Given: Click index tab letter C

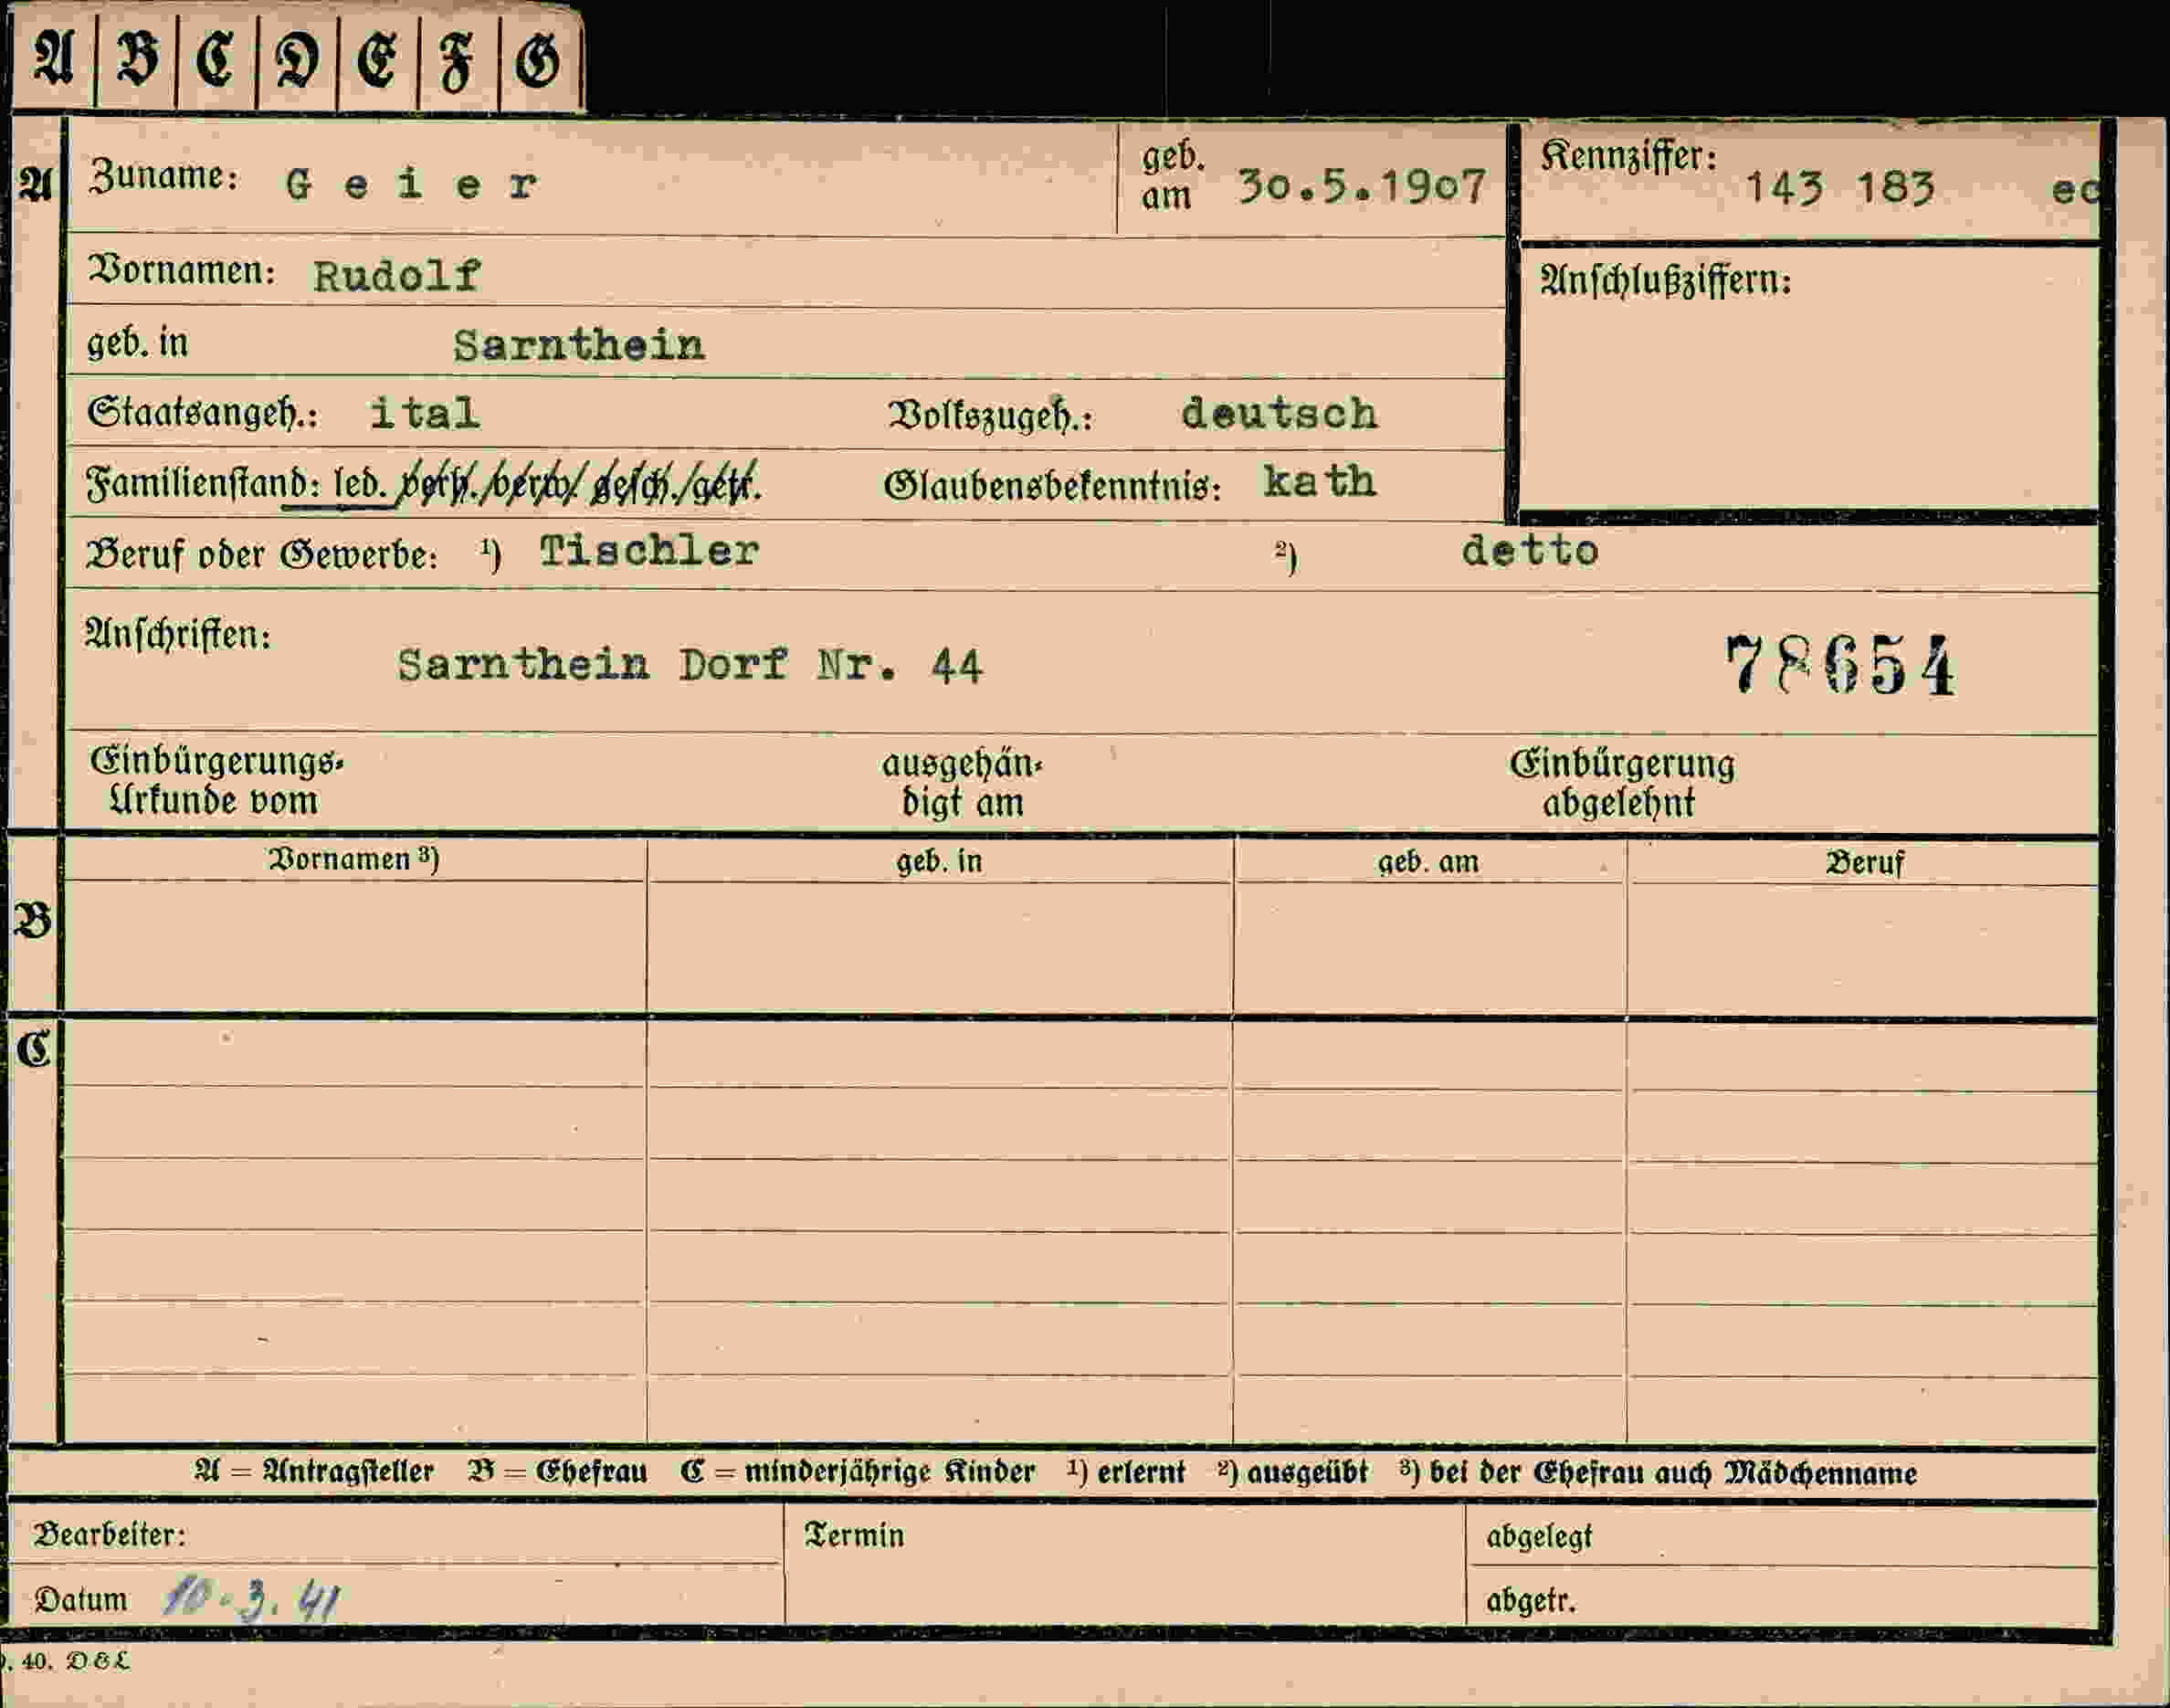Looking at the screenshot, I should pyautogui.click(x=216, y=60).
